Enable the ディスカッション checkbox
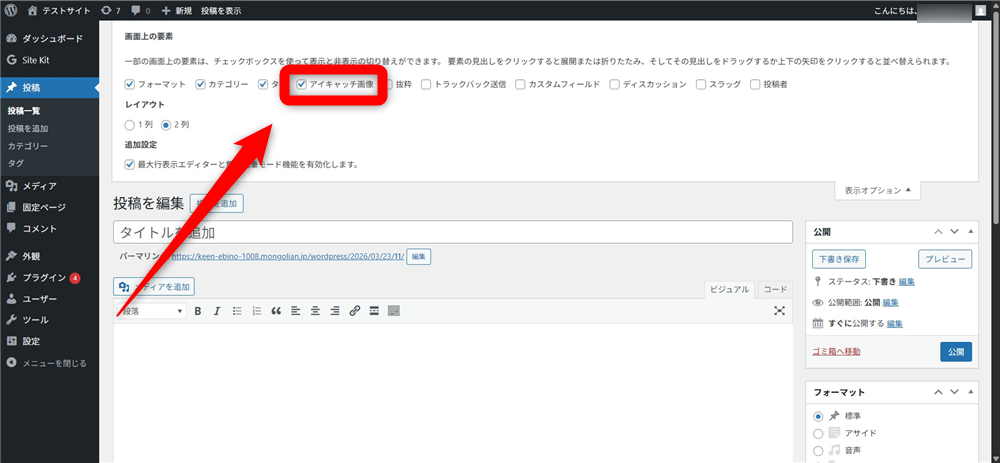 [x=615, y=84]
